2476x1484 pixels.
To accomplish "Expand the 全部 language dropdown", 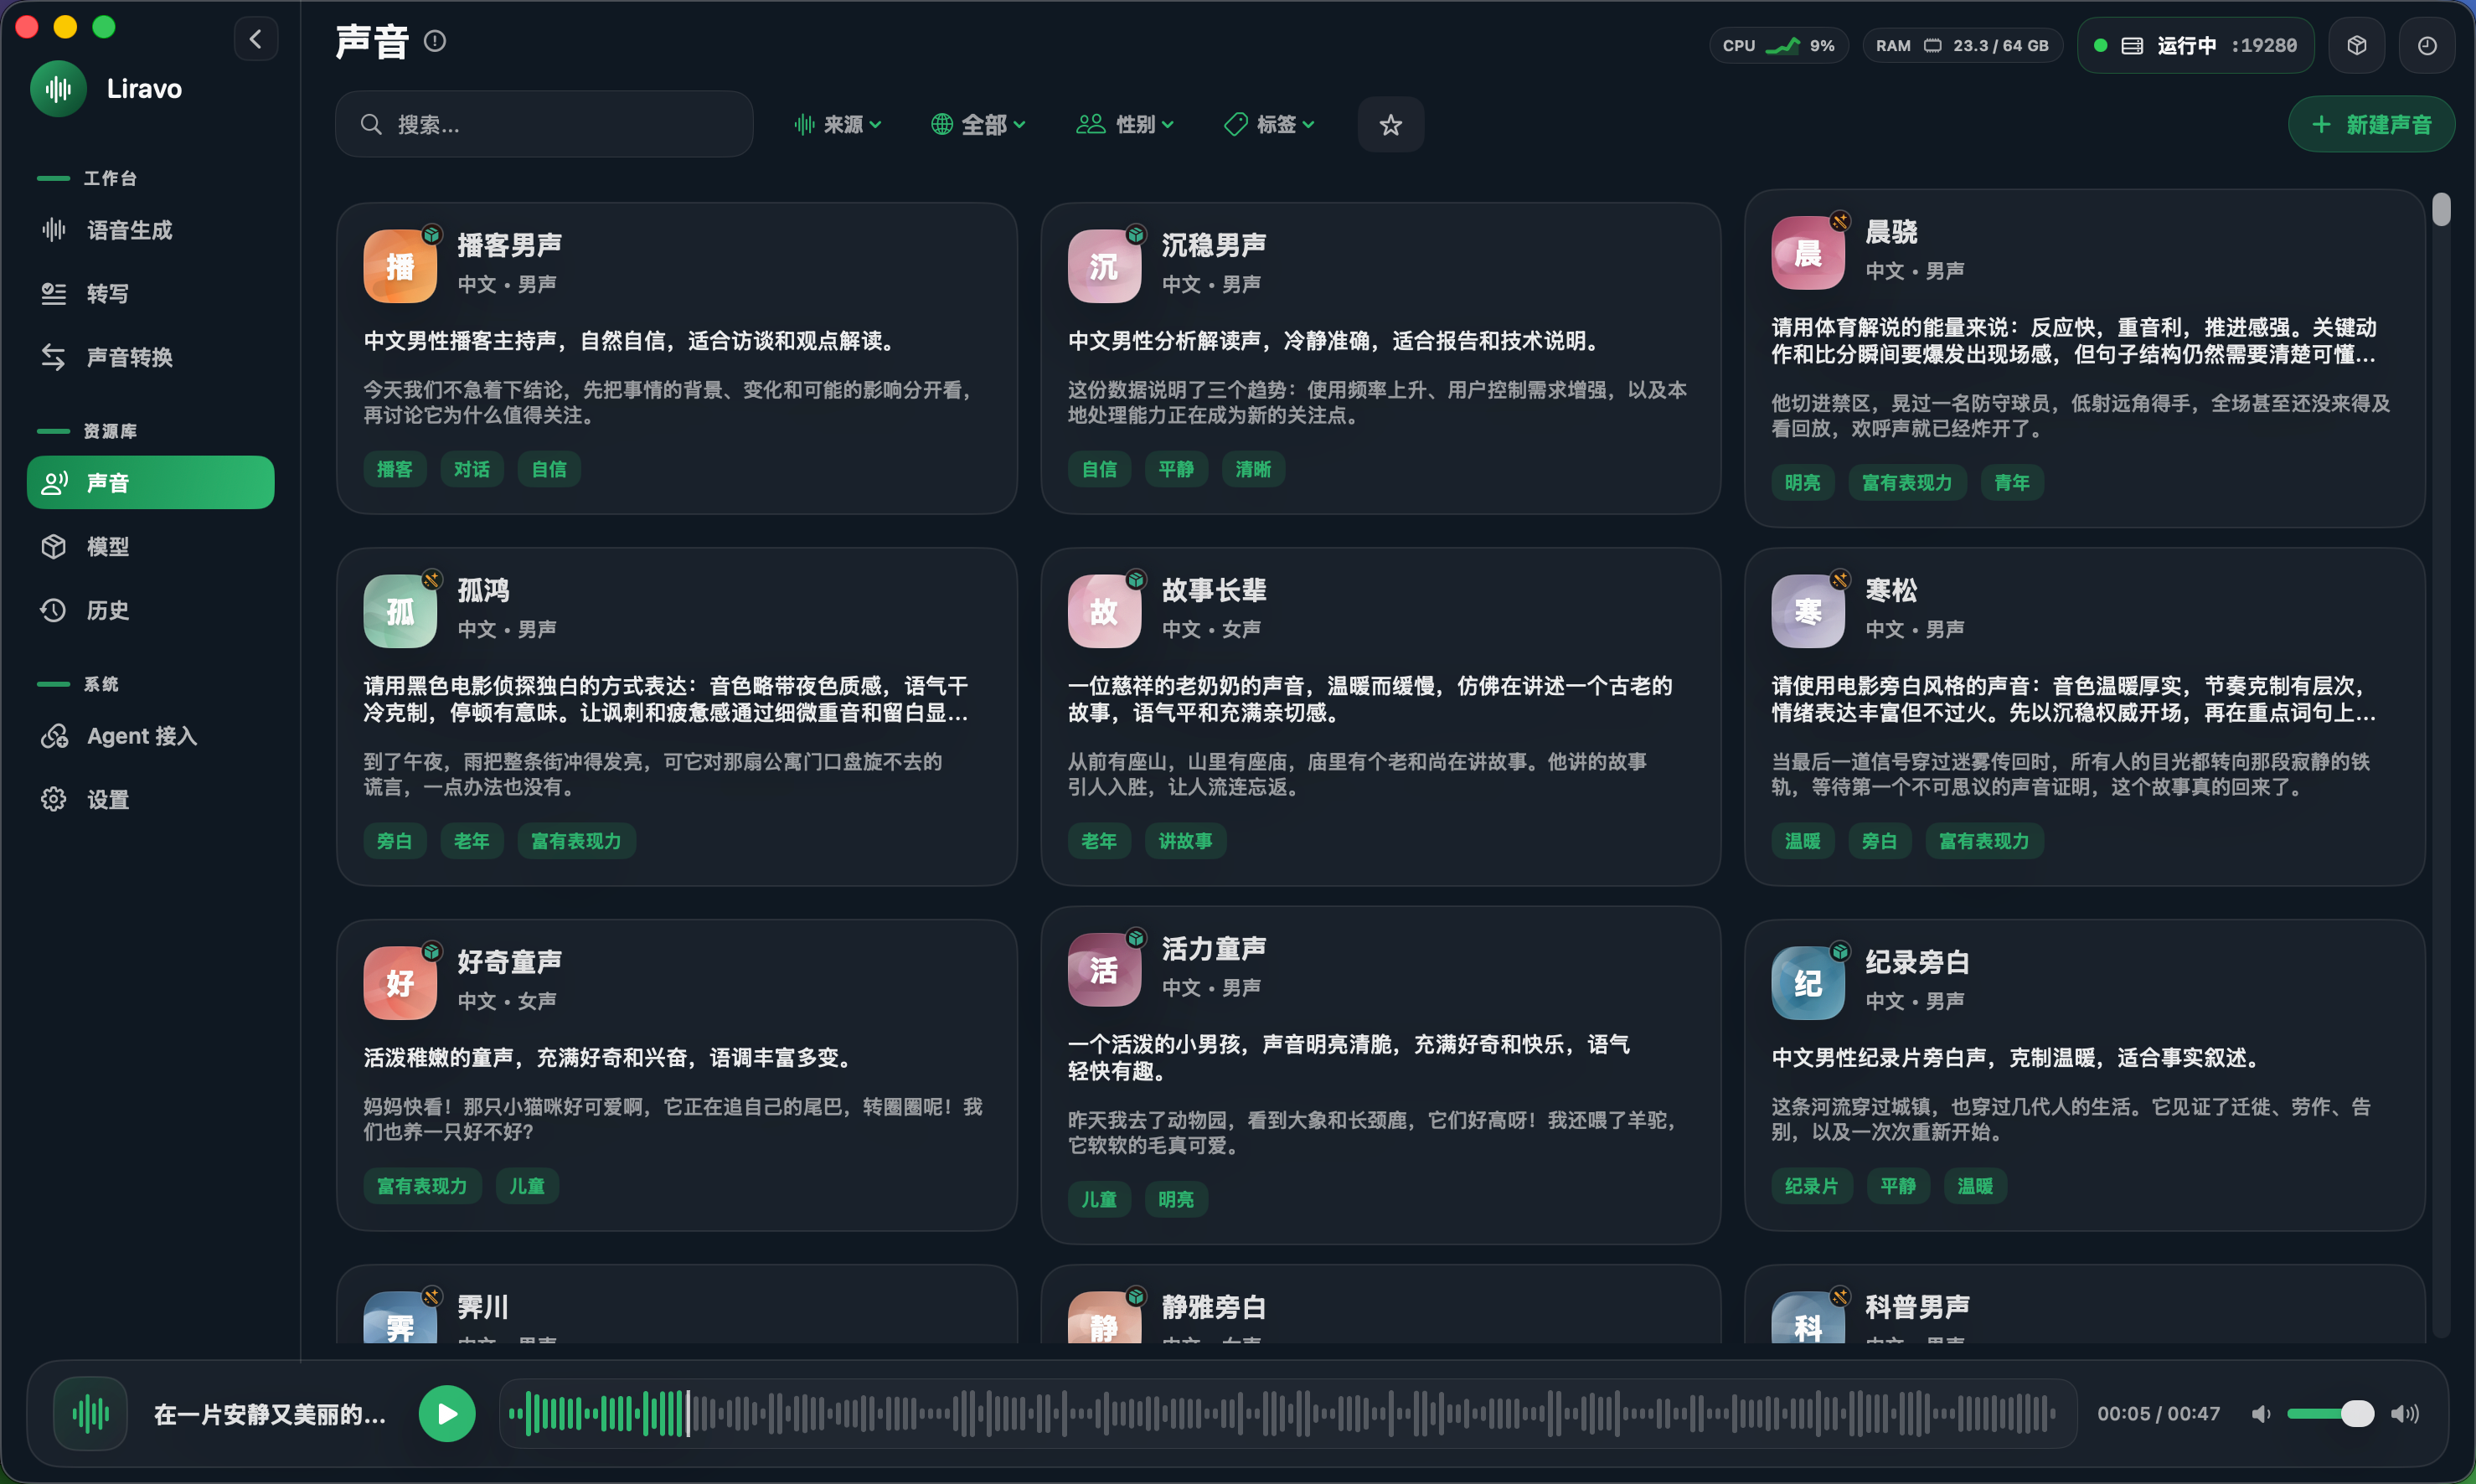I will [x=978, y=124].
